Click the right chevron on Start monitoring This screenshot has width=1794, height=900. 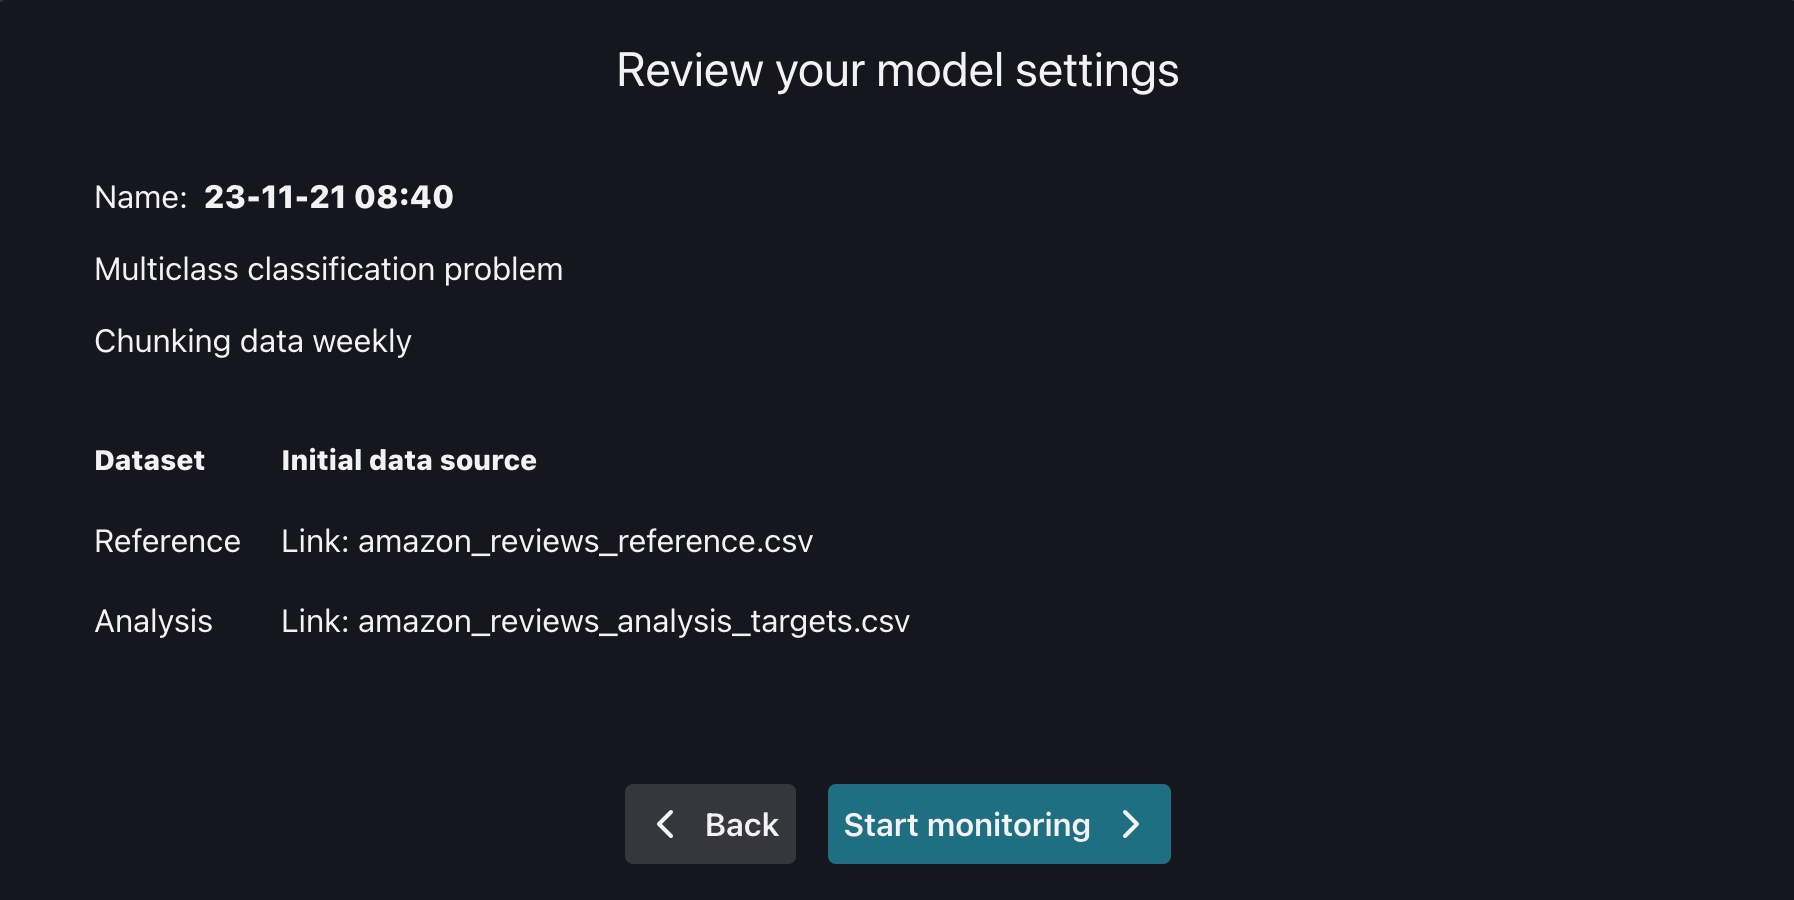[1131, 824]
